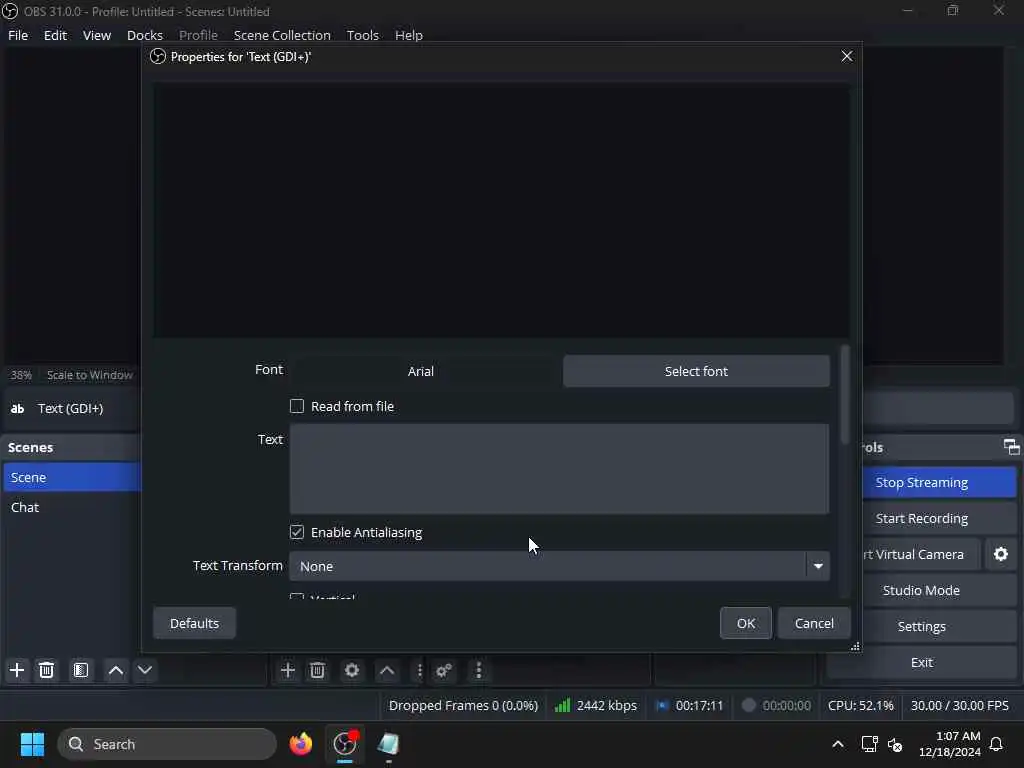Open OBS Settings button
This screenshot has height=768, width=1024.
tap(921, 626)
